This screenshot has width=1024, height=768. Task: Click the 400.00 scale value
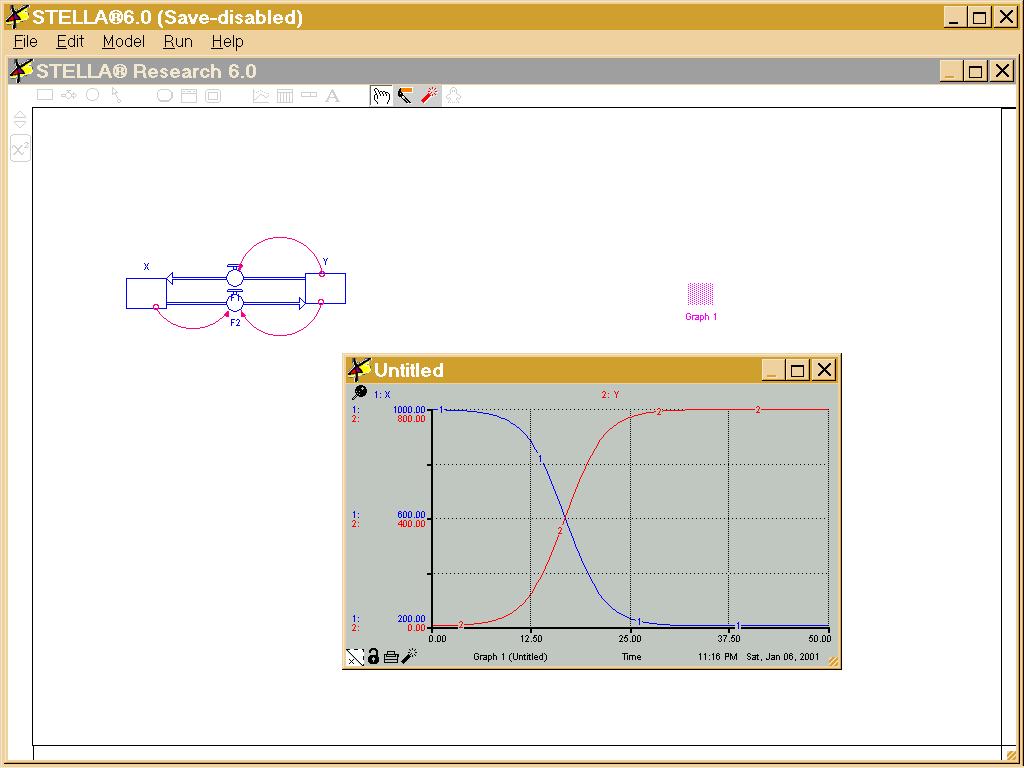click(x=411, y=524)
